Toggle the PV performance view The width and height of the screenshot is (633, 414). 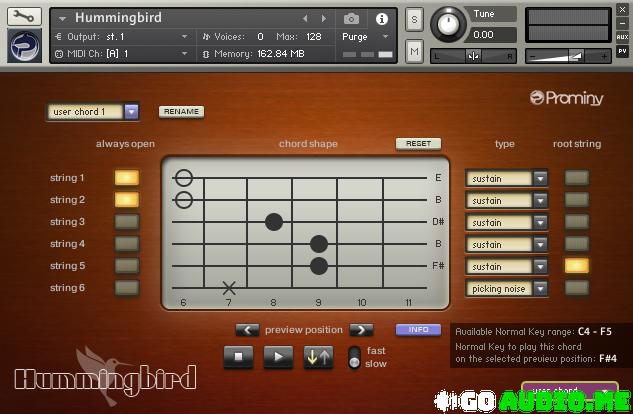(x=622, y=51)
